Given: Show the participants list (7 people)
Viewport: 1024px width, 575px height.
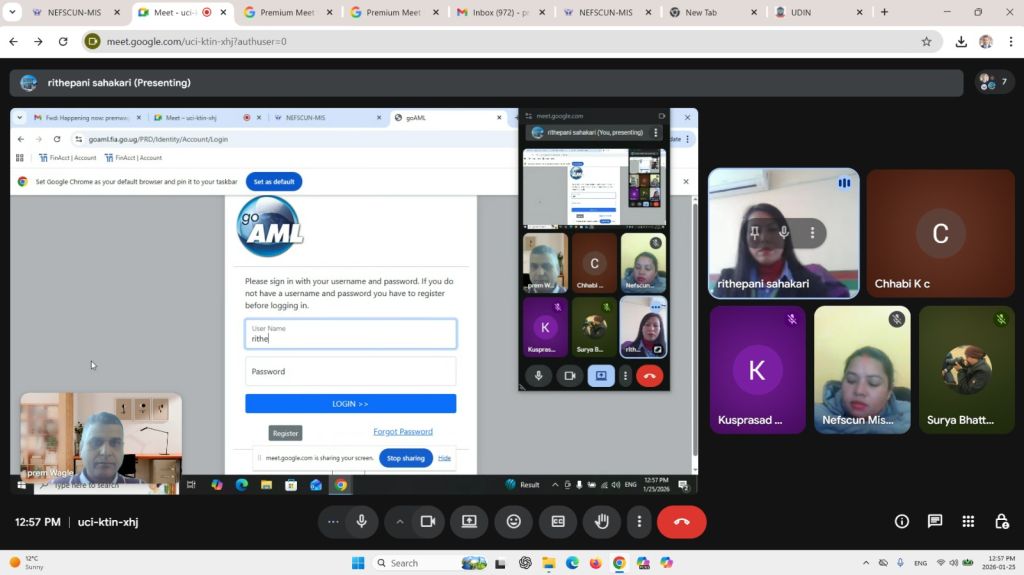Looking at the screenshot, I should tap(993, 82).
